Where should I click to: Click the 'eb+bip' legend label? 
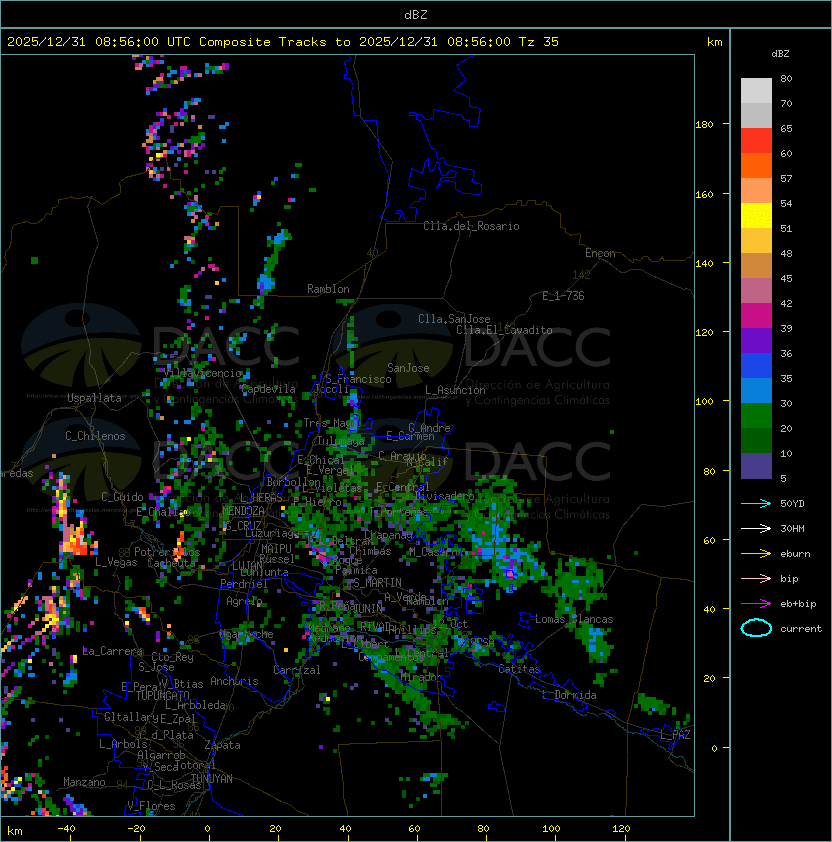[x=798, y=604]
